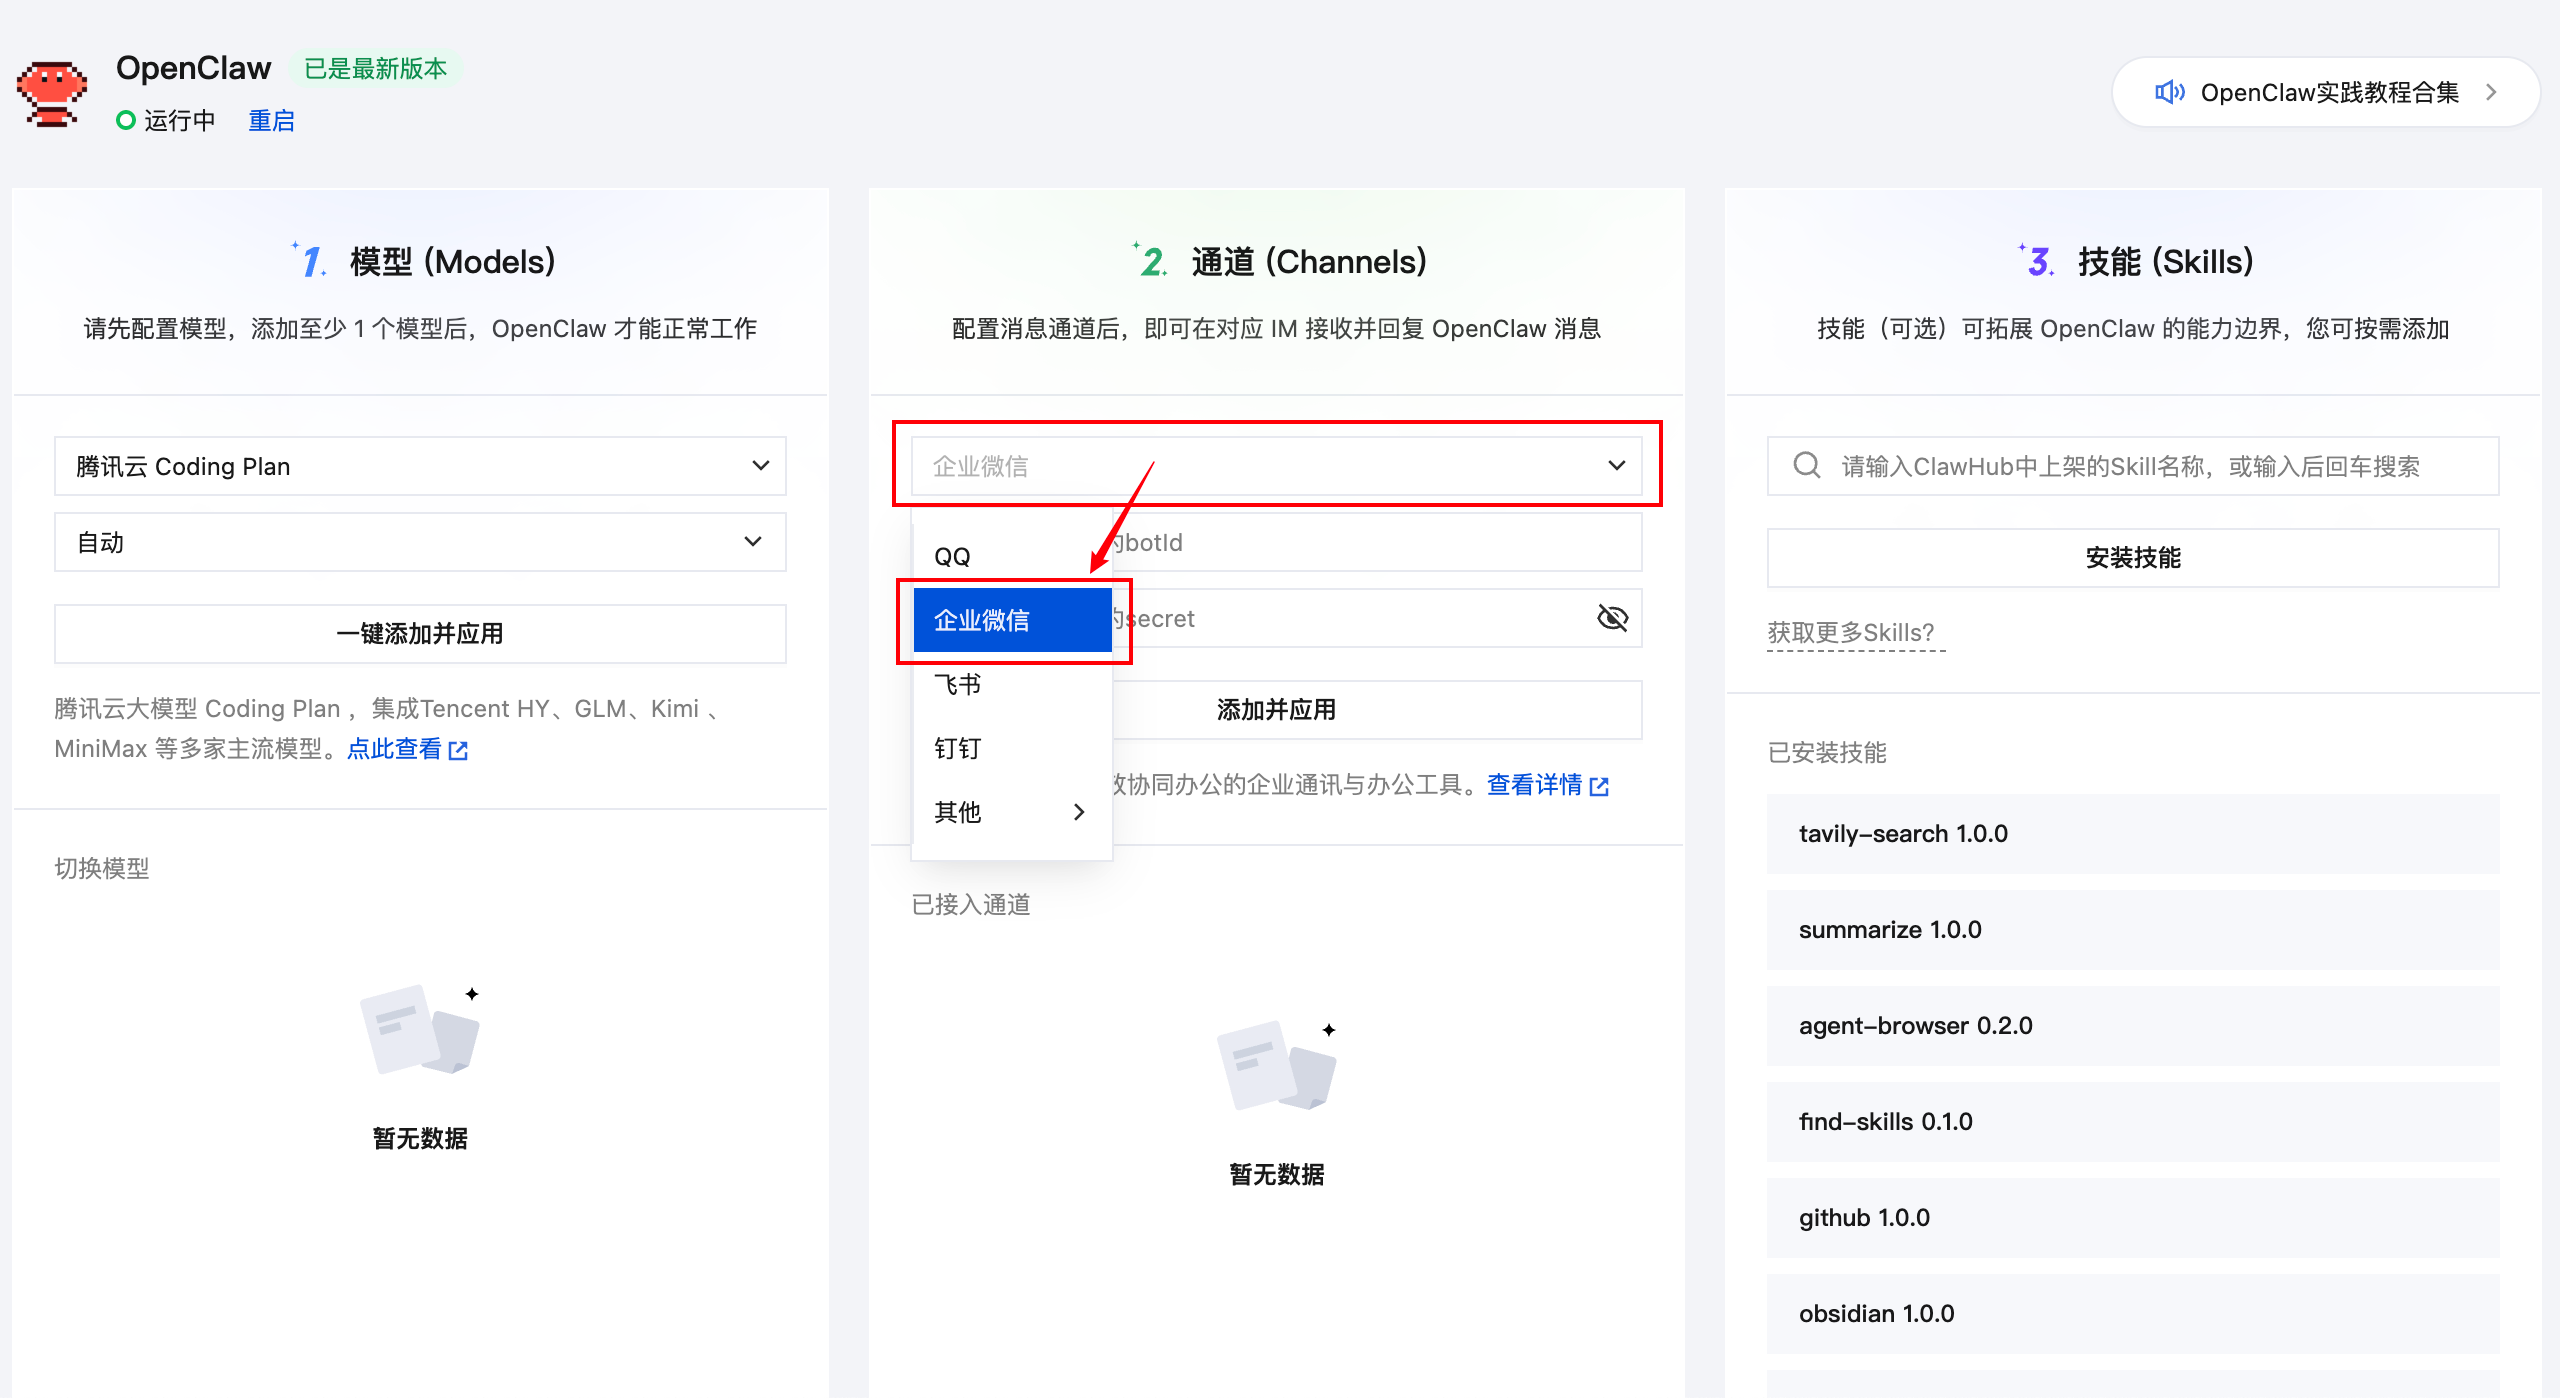The height and width of the screenshot is (1398, 2560).
Task: Open the 自动 model selection dropdown
Action: point(420,542)
